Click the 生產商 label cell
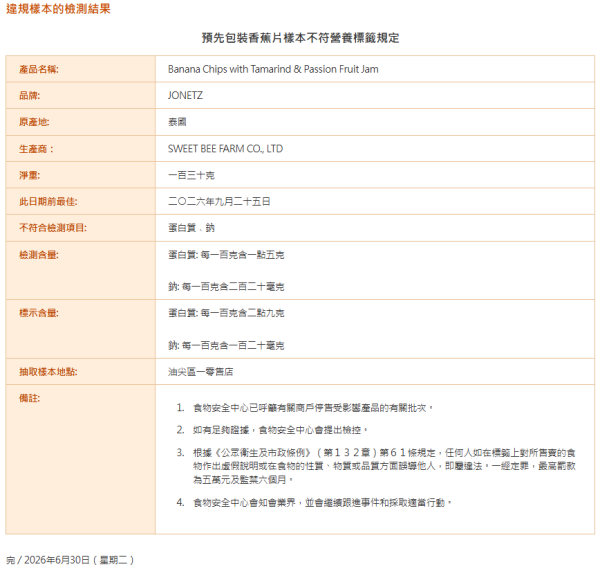The width and height of the screenshot is (600, 569). pos(81,149)
